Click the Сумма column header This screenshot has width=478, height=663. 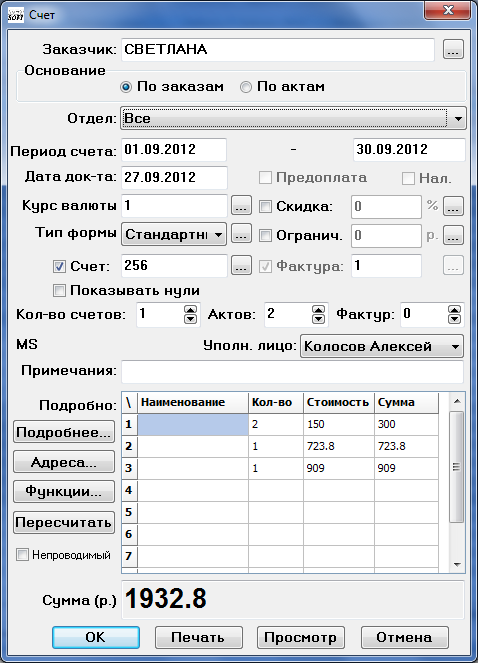pos(407,402)
